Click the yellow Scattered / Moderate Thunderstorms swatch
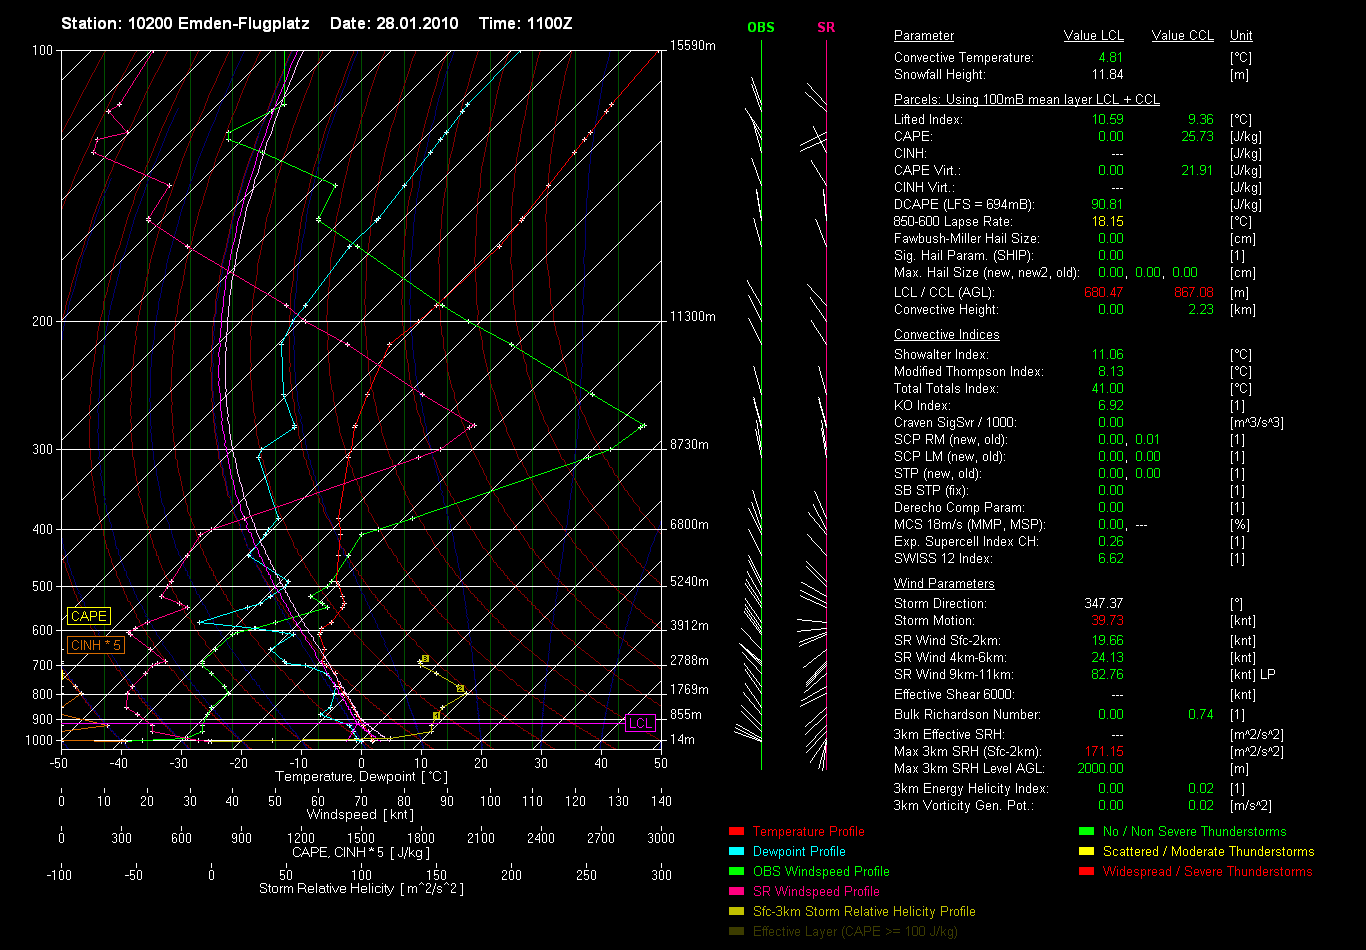The width and height of the screenshot is (1366, 950). pos(1087,851)
